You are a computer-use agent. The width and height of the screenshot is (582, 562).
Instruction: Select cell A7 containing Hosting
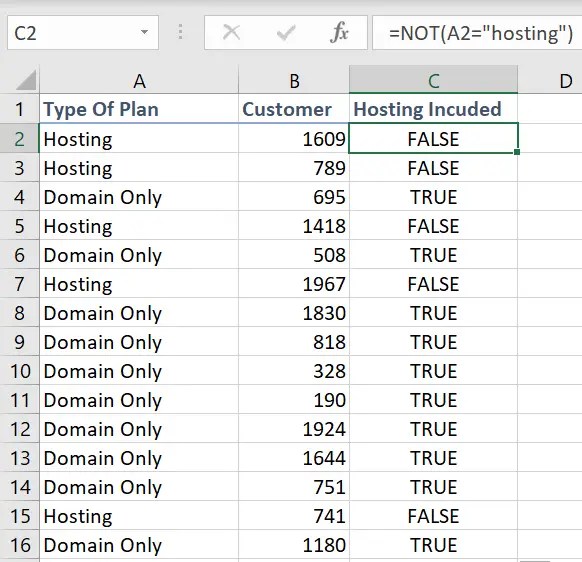point(139,284)
